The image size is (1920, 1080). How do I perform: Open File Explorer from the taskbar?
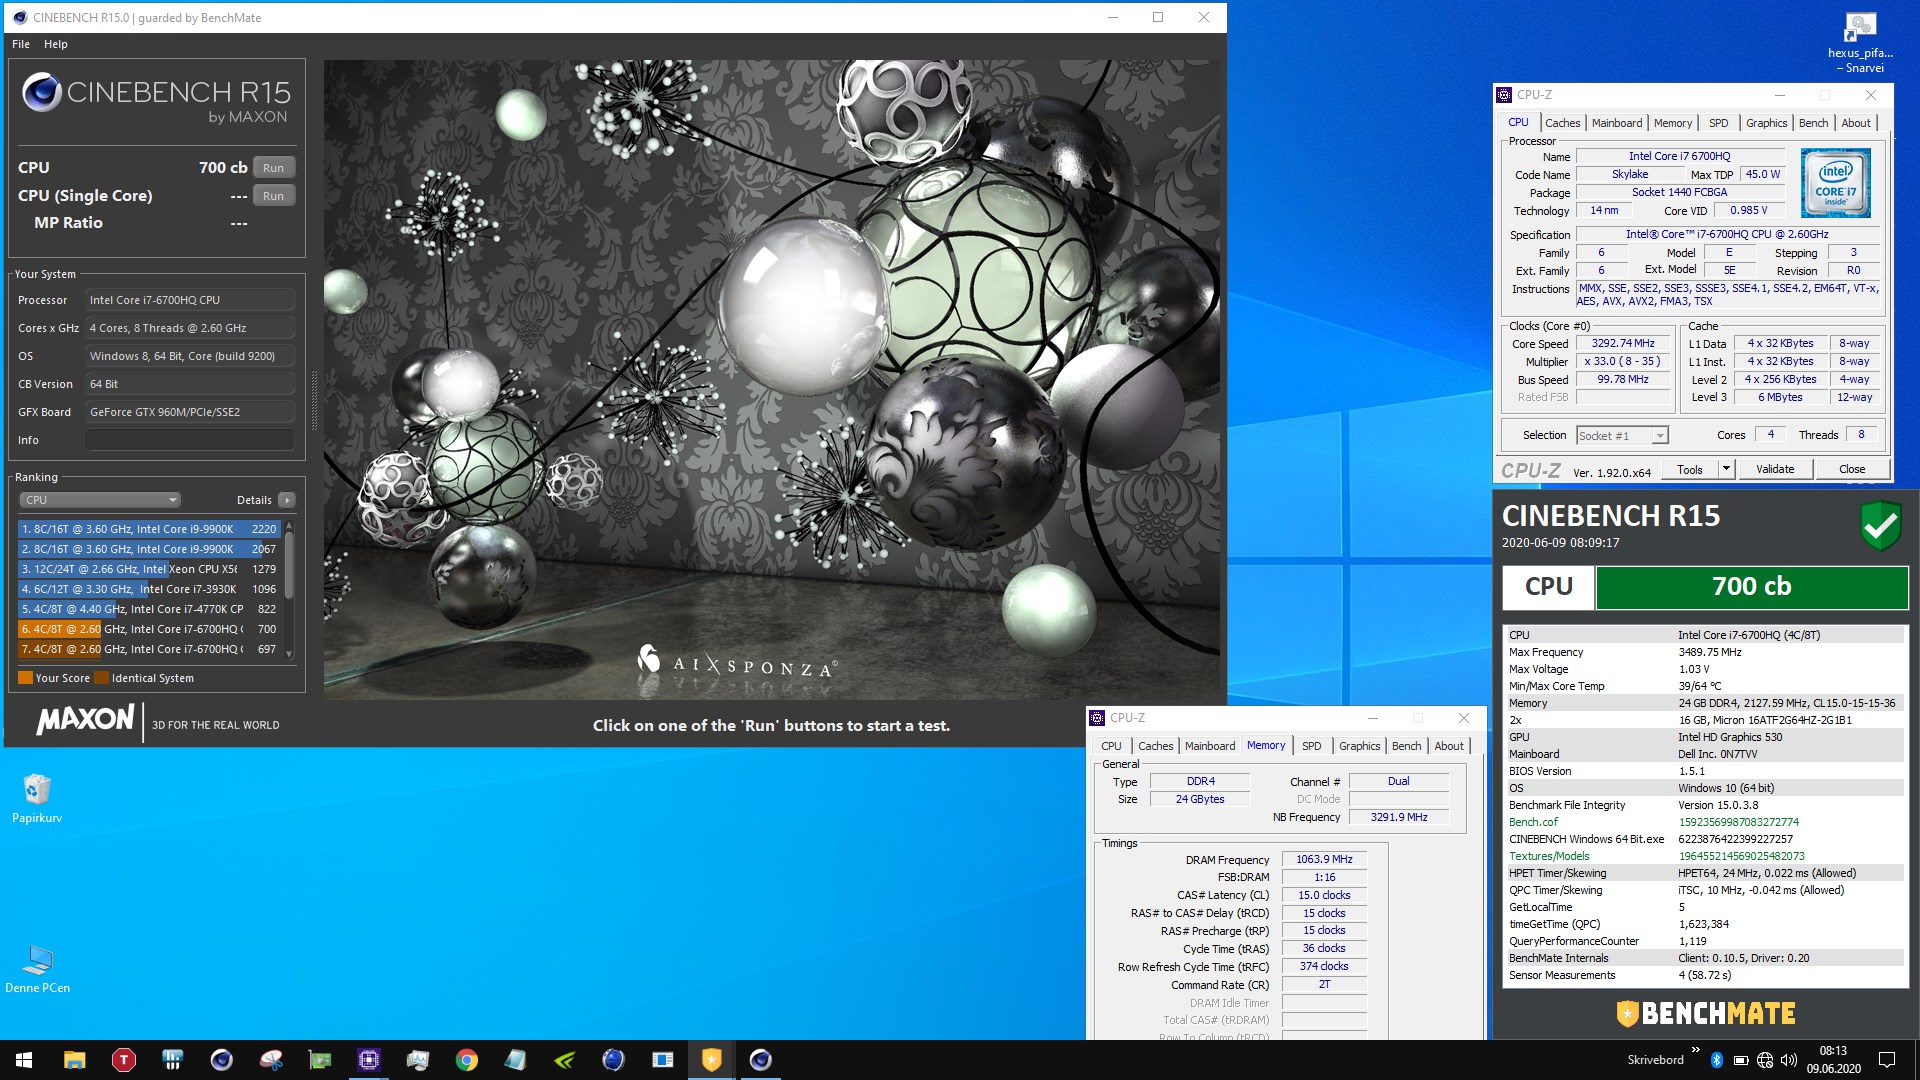(x=74, y=1060)
